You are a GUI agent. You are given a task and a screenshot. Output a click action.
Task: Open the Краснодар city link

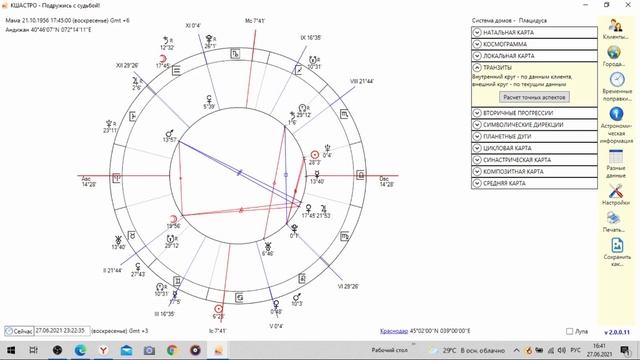394,331
